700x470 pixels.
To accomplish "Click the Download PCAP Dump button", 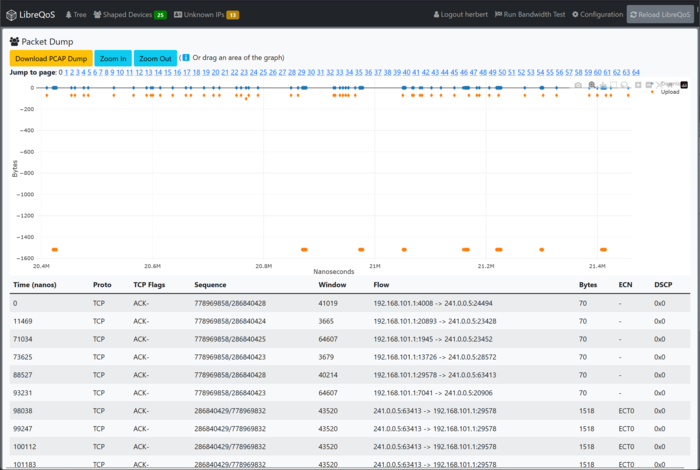I will 51,59.
